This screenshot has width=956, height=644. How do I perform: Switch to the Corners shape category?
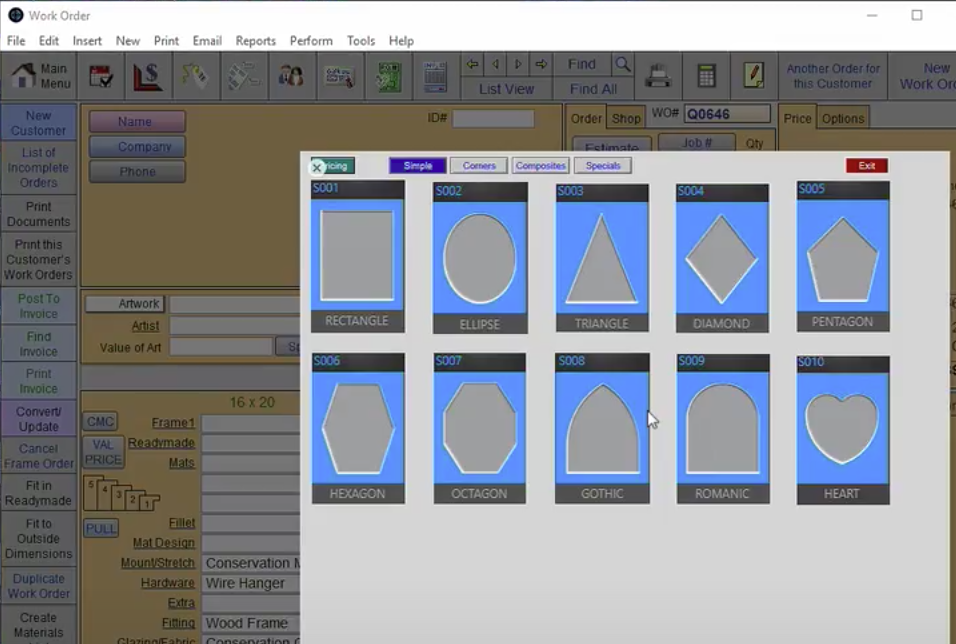coord(479,166)
